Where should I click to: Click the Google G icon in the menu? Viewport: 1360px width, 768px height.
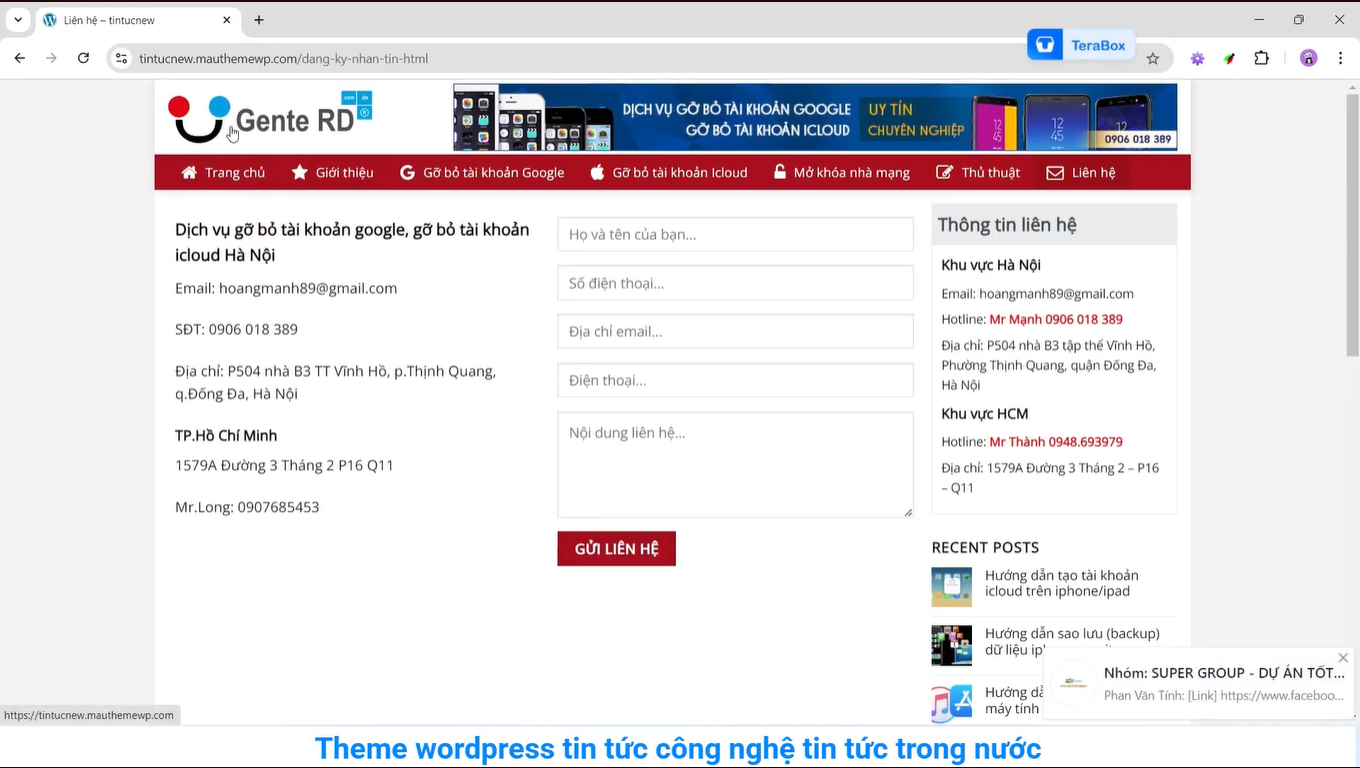pos(407,172)
